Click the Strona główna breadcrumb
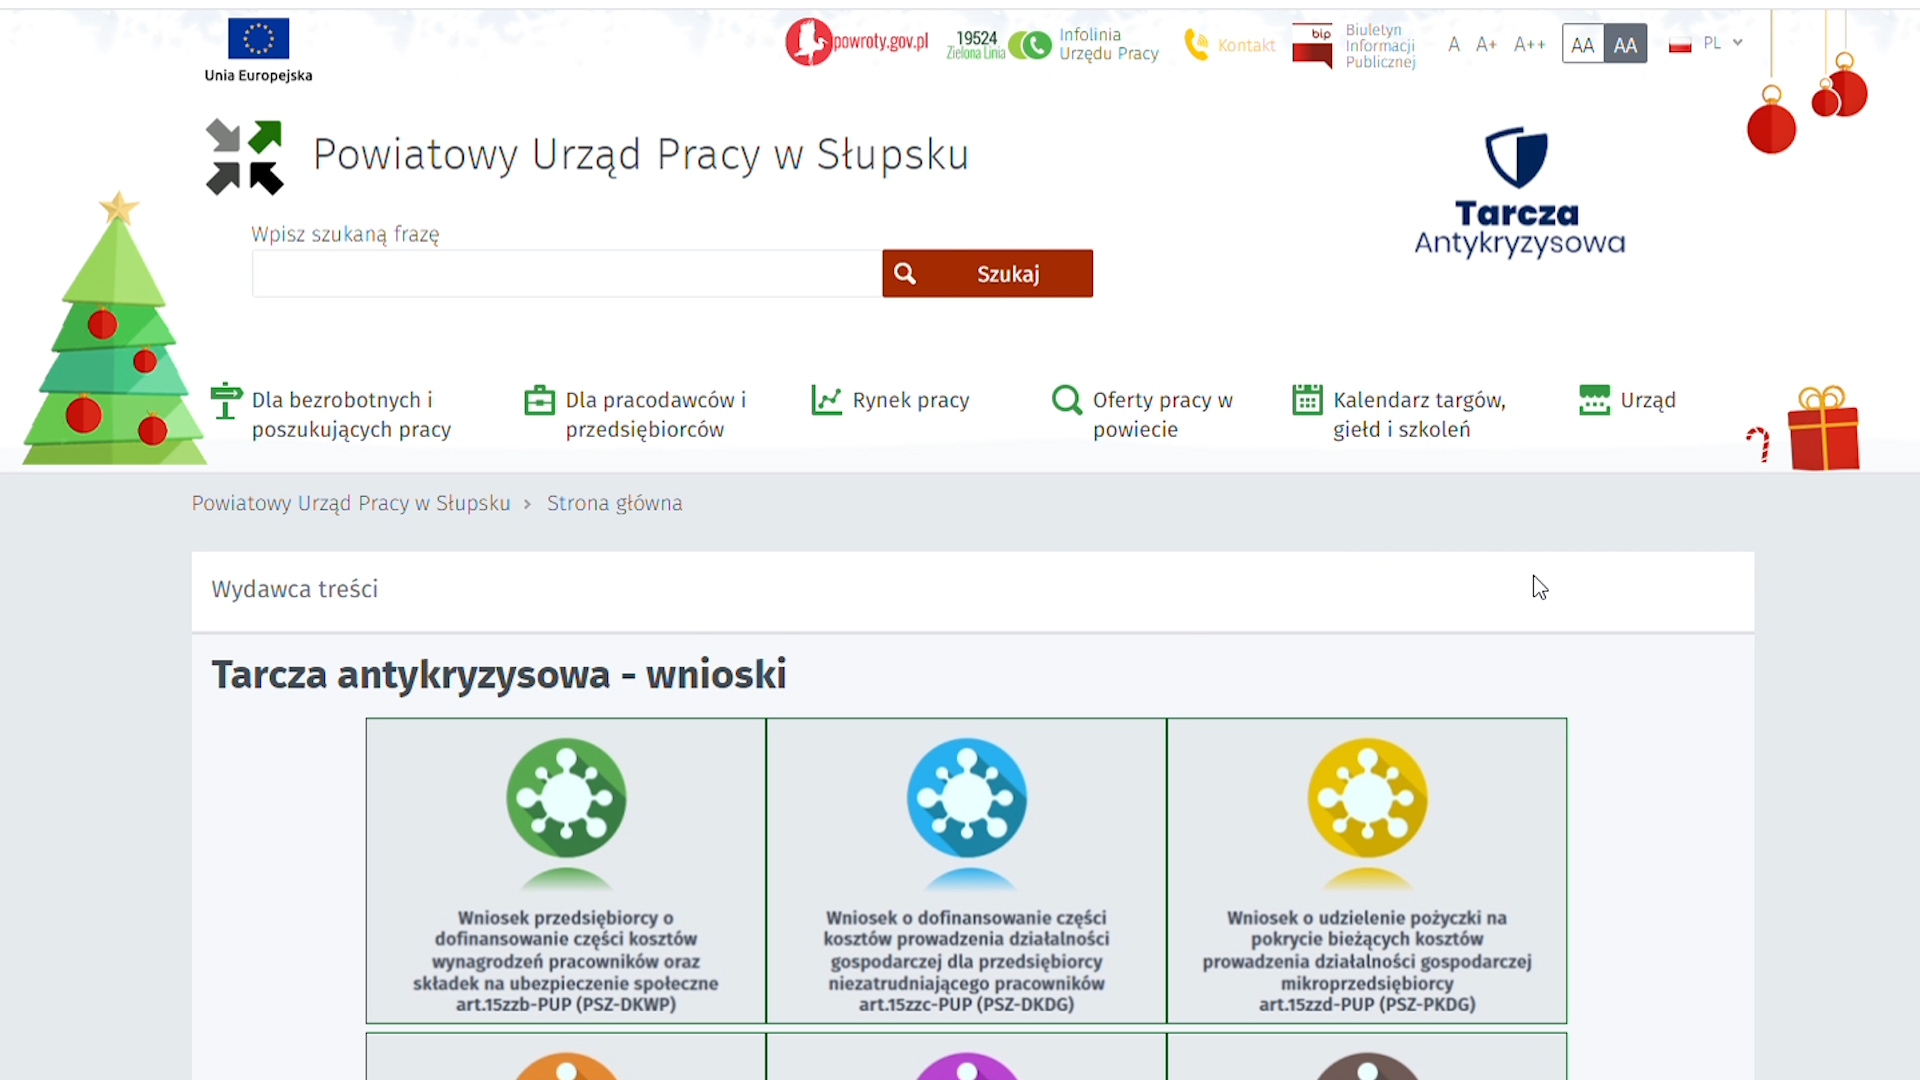The image size is (1920, 1080). 614,503
